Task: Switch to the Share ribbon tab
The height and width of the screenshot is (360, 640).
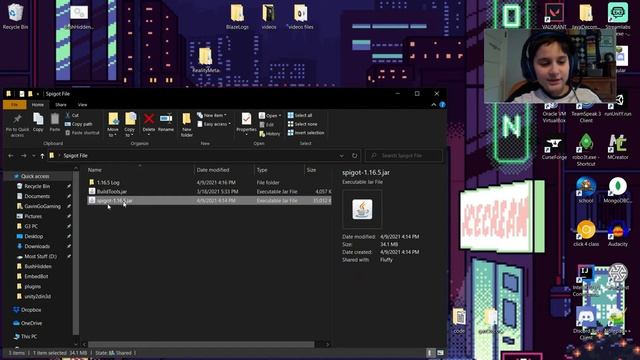Action: coord(61,105)
